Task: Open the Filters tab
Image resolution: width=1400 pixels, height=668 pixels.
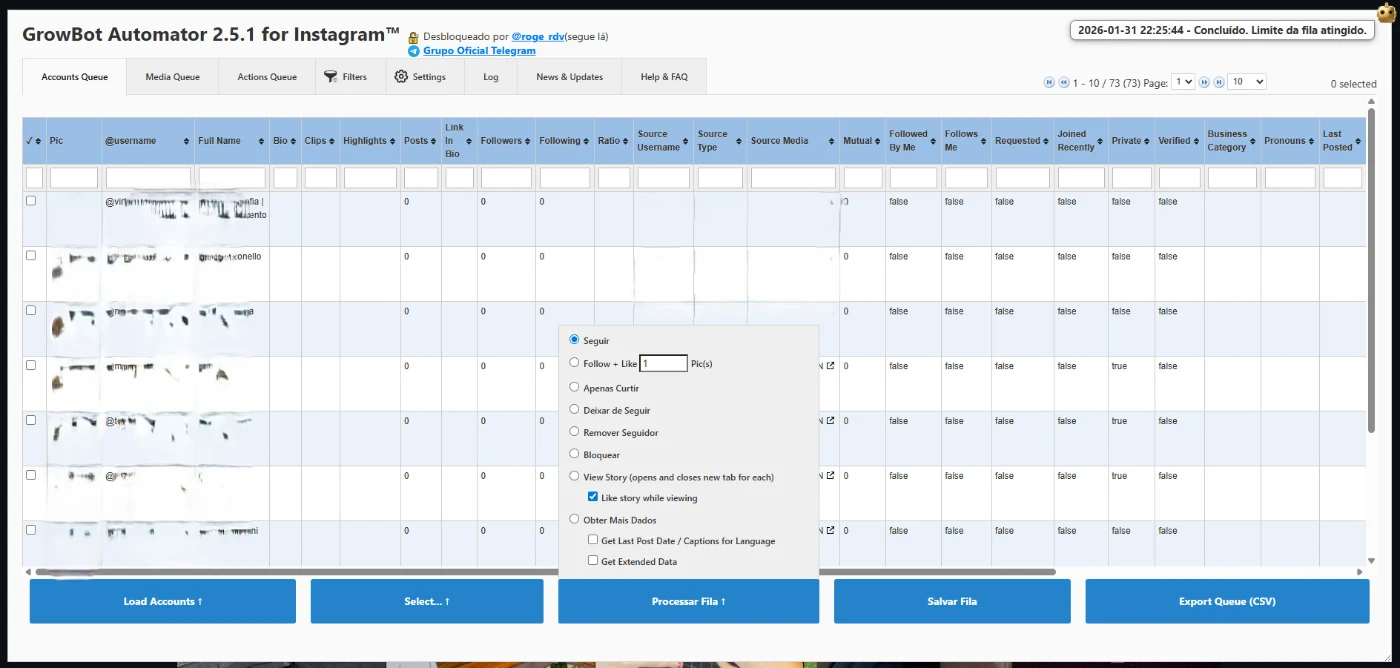Action: [x=345, y=77]
